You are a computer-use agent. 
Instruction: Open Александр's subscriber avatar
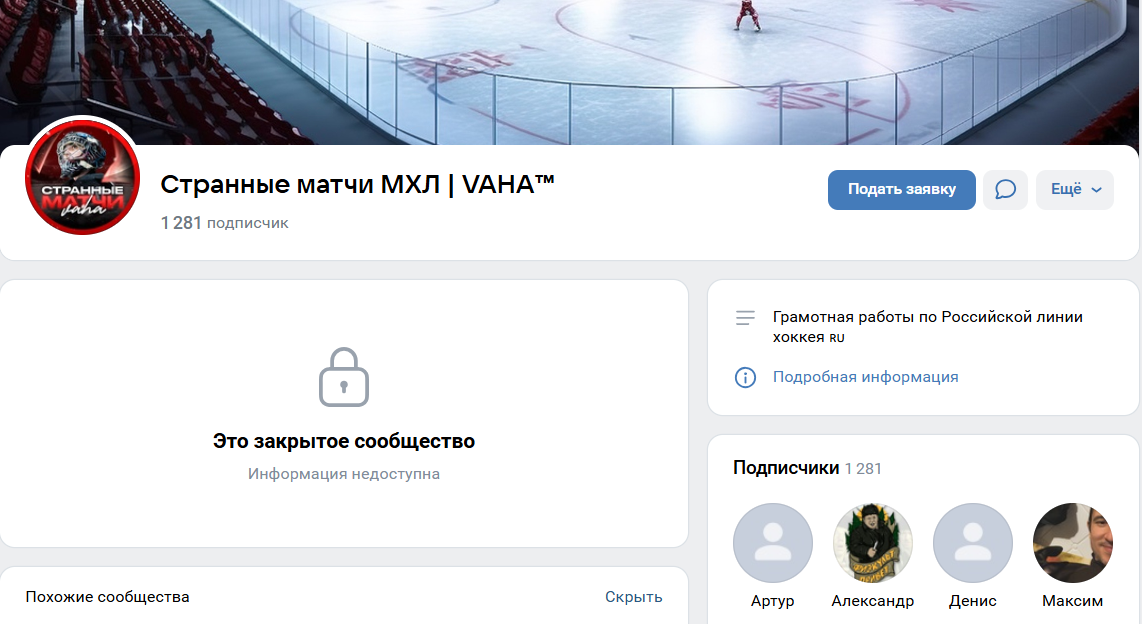(x=873, y=543)
